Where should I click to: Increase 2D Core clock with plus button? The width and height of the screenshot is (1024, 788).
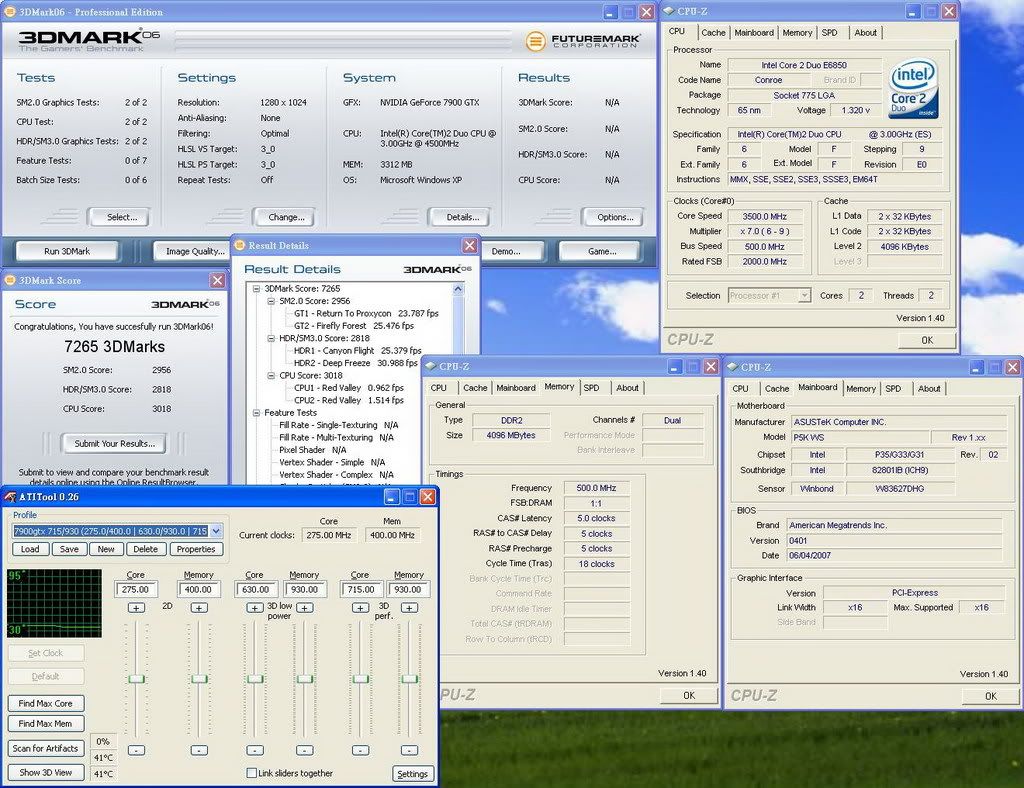point(136,608)
